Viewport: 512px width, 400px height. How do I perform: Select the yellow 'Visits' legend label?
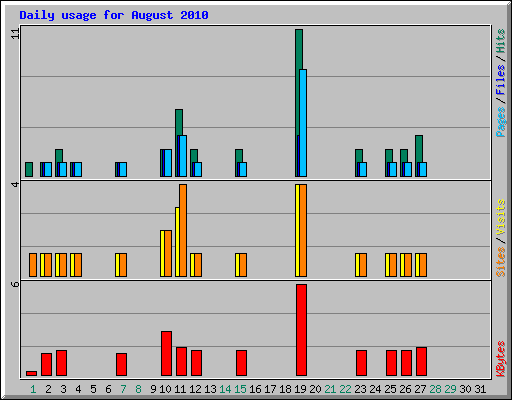[x=500, y=217]
